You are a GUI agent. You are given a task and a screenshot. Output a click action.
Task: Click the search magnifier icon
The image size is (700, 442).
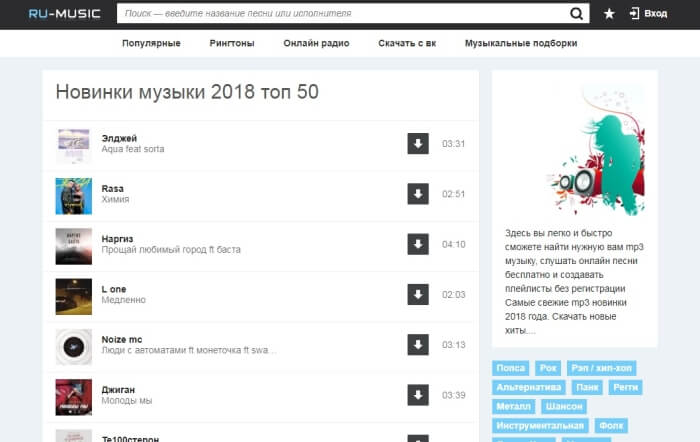point(576,14)
